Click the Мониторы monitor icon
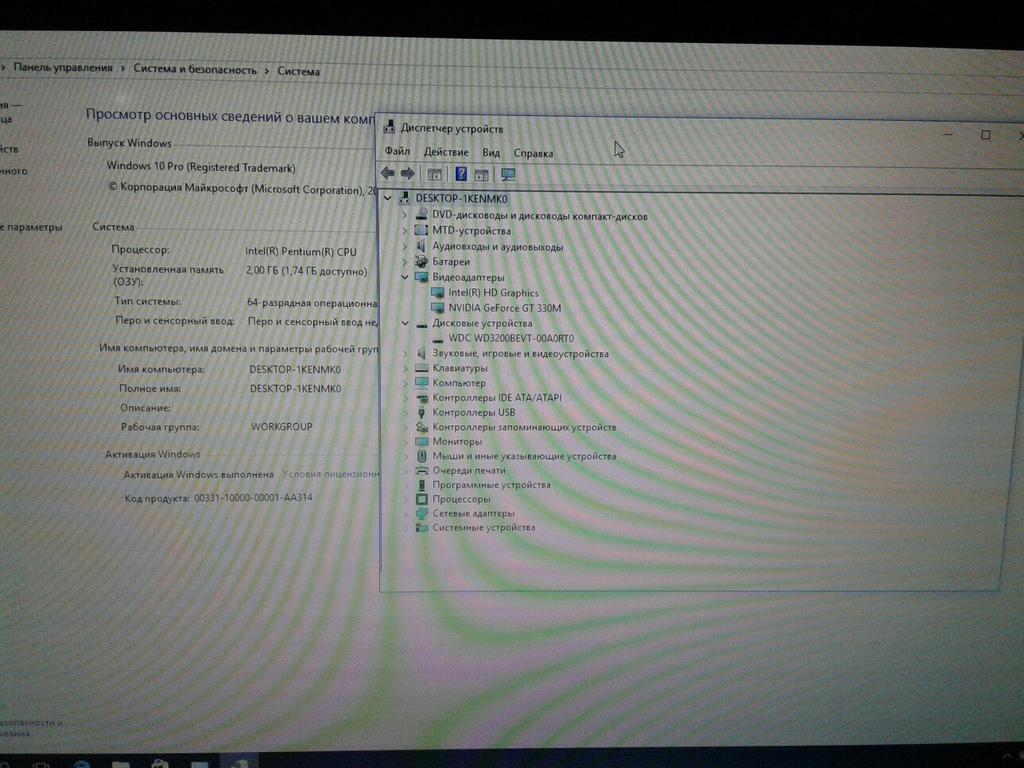 [421, 441]
